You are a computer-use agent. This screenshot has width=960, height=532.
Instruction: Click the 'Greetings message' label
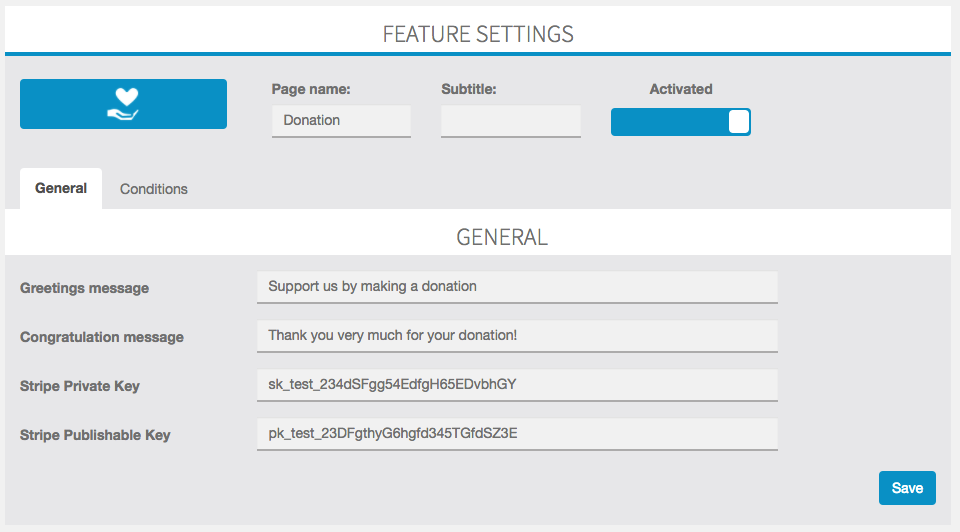[84, 288]
